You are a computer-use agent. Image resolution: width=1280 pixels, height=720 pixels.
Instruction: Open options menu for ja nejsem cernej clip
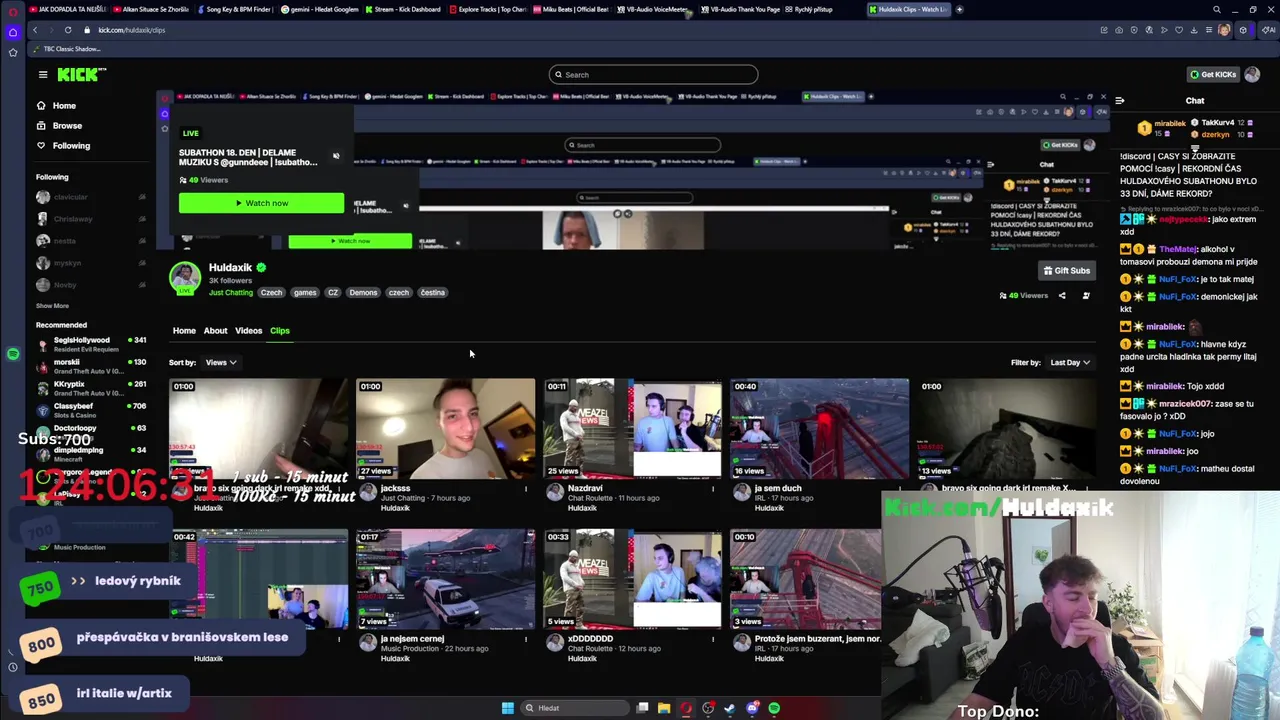point(526,639)
